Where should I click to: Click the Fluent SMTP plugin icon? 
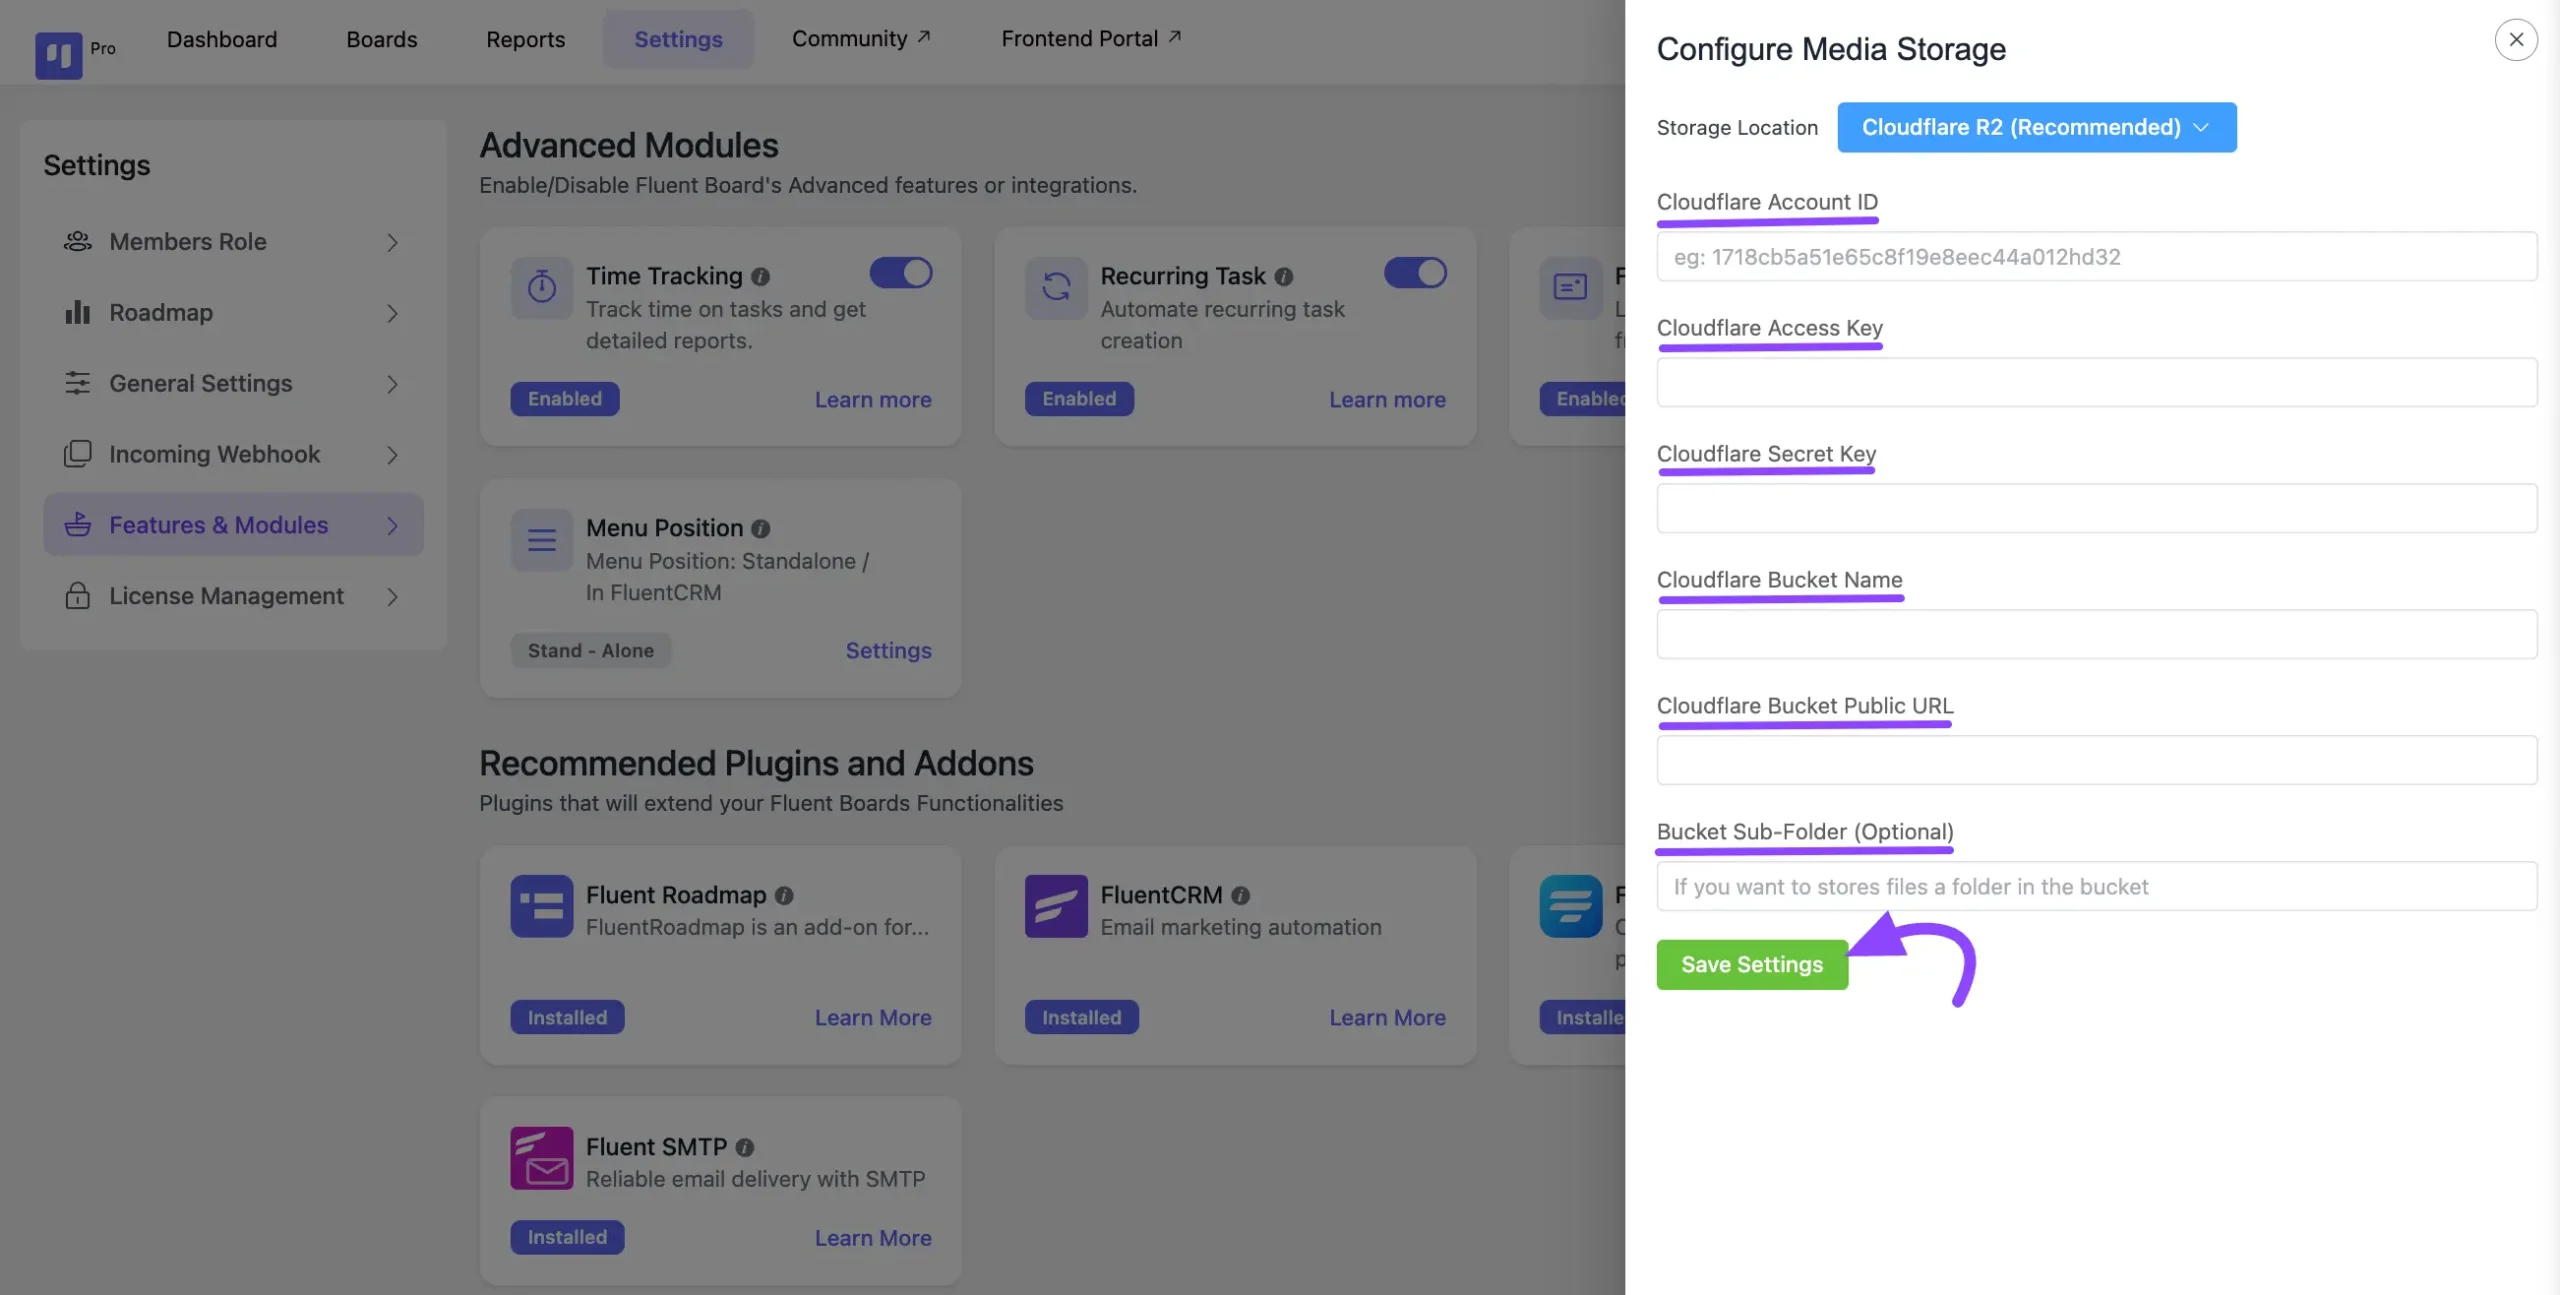coord(542,1158)
